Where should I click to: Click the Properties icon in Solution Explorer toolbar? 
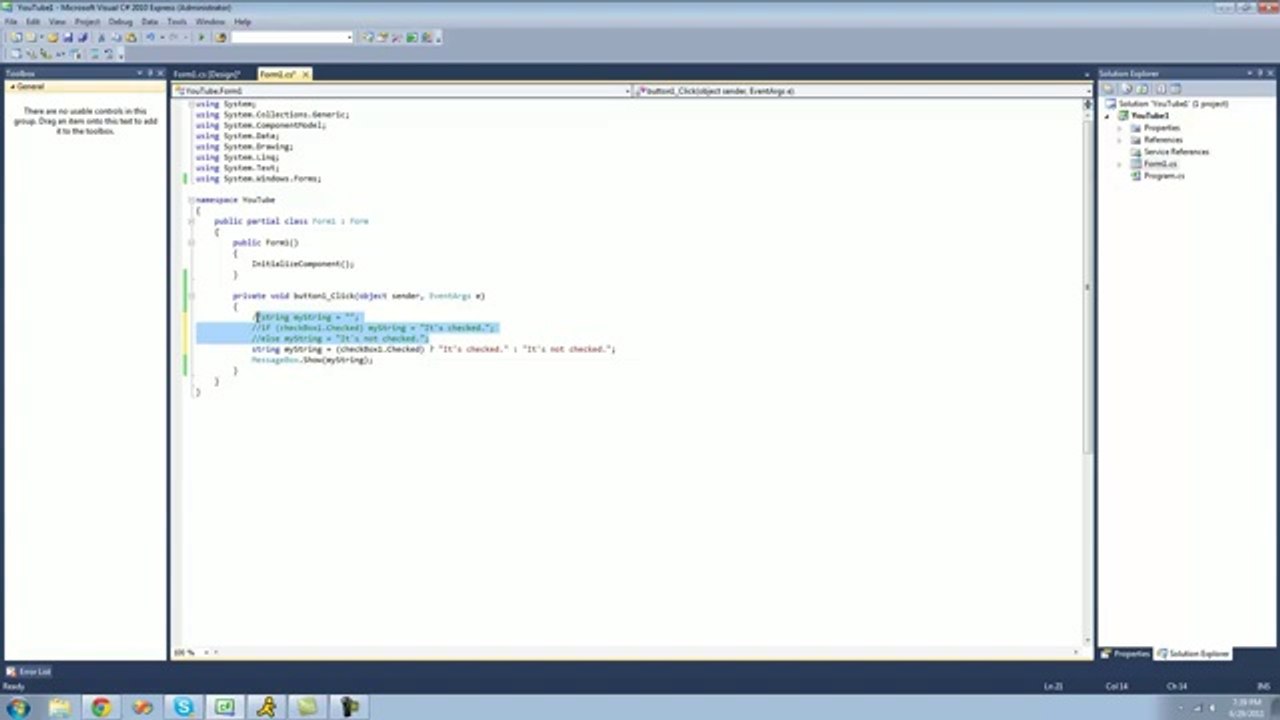click(x=1108, y=88)
